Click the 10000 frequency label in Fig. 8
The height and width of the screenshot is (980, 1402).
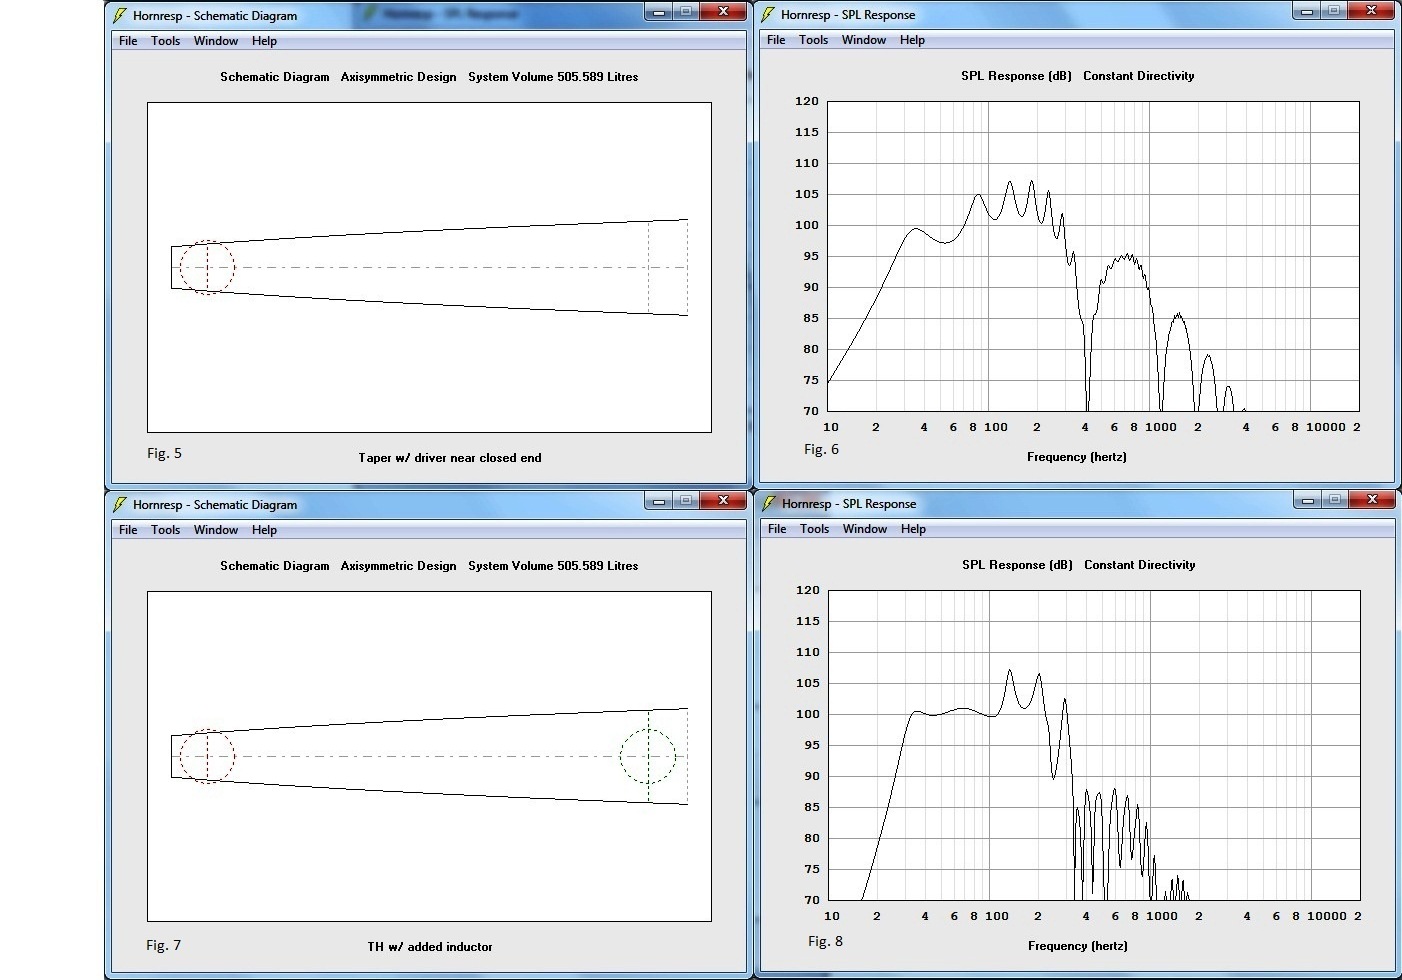(x=1327, y=916)
